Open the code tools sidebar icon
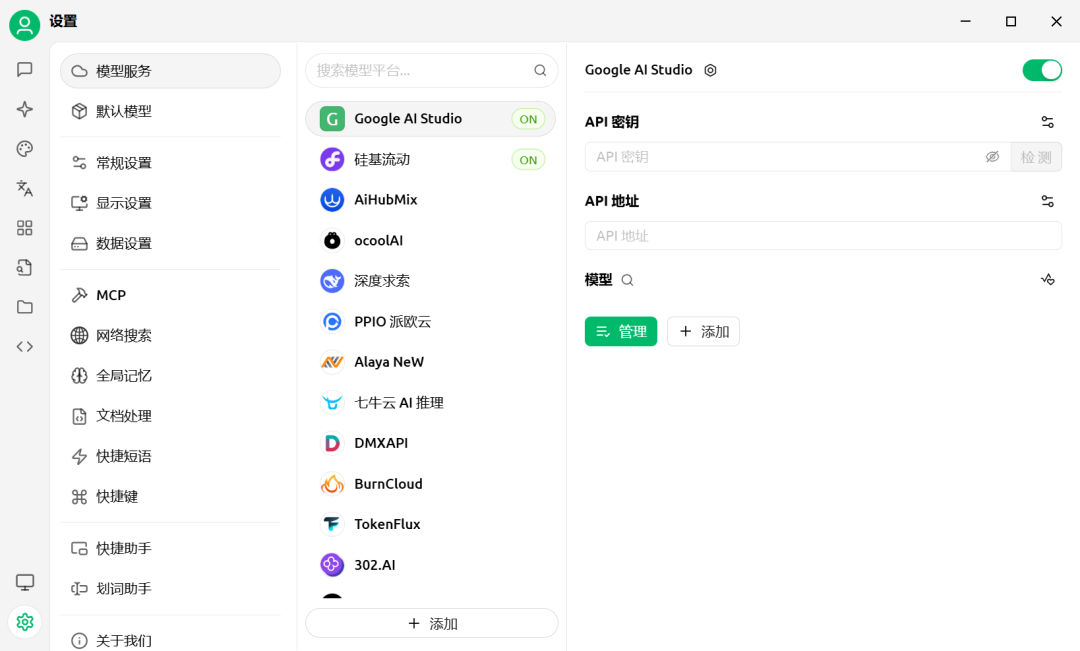1080x651 pixels. pyautogui.click(x=25, y=347)
